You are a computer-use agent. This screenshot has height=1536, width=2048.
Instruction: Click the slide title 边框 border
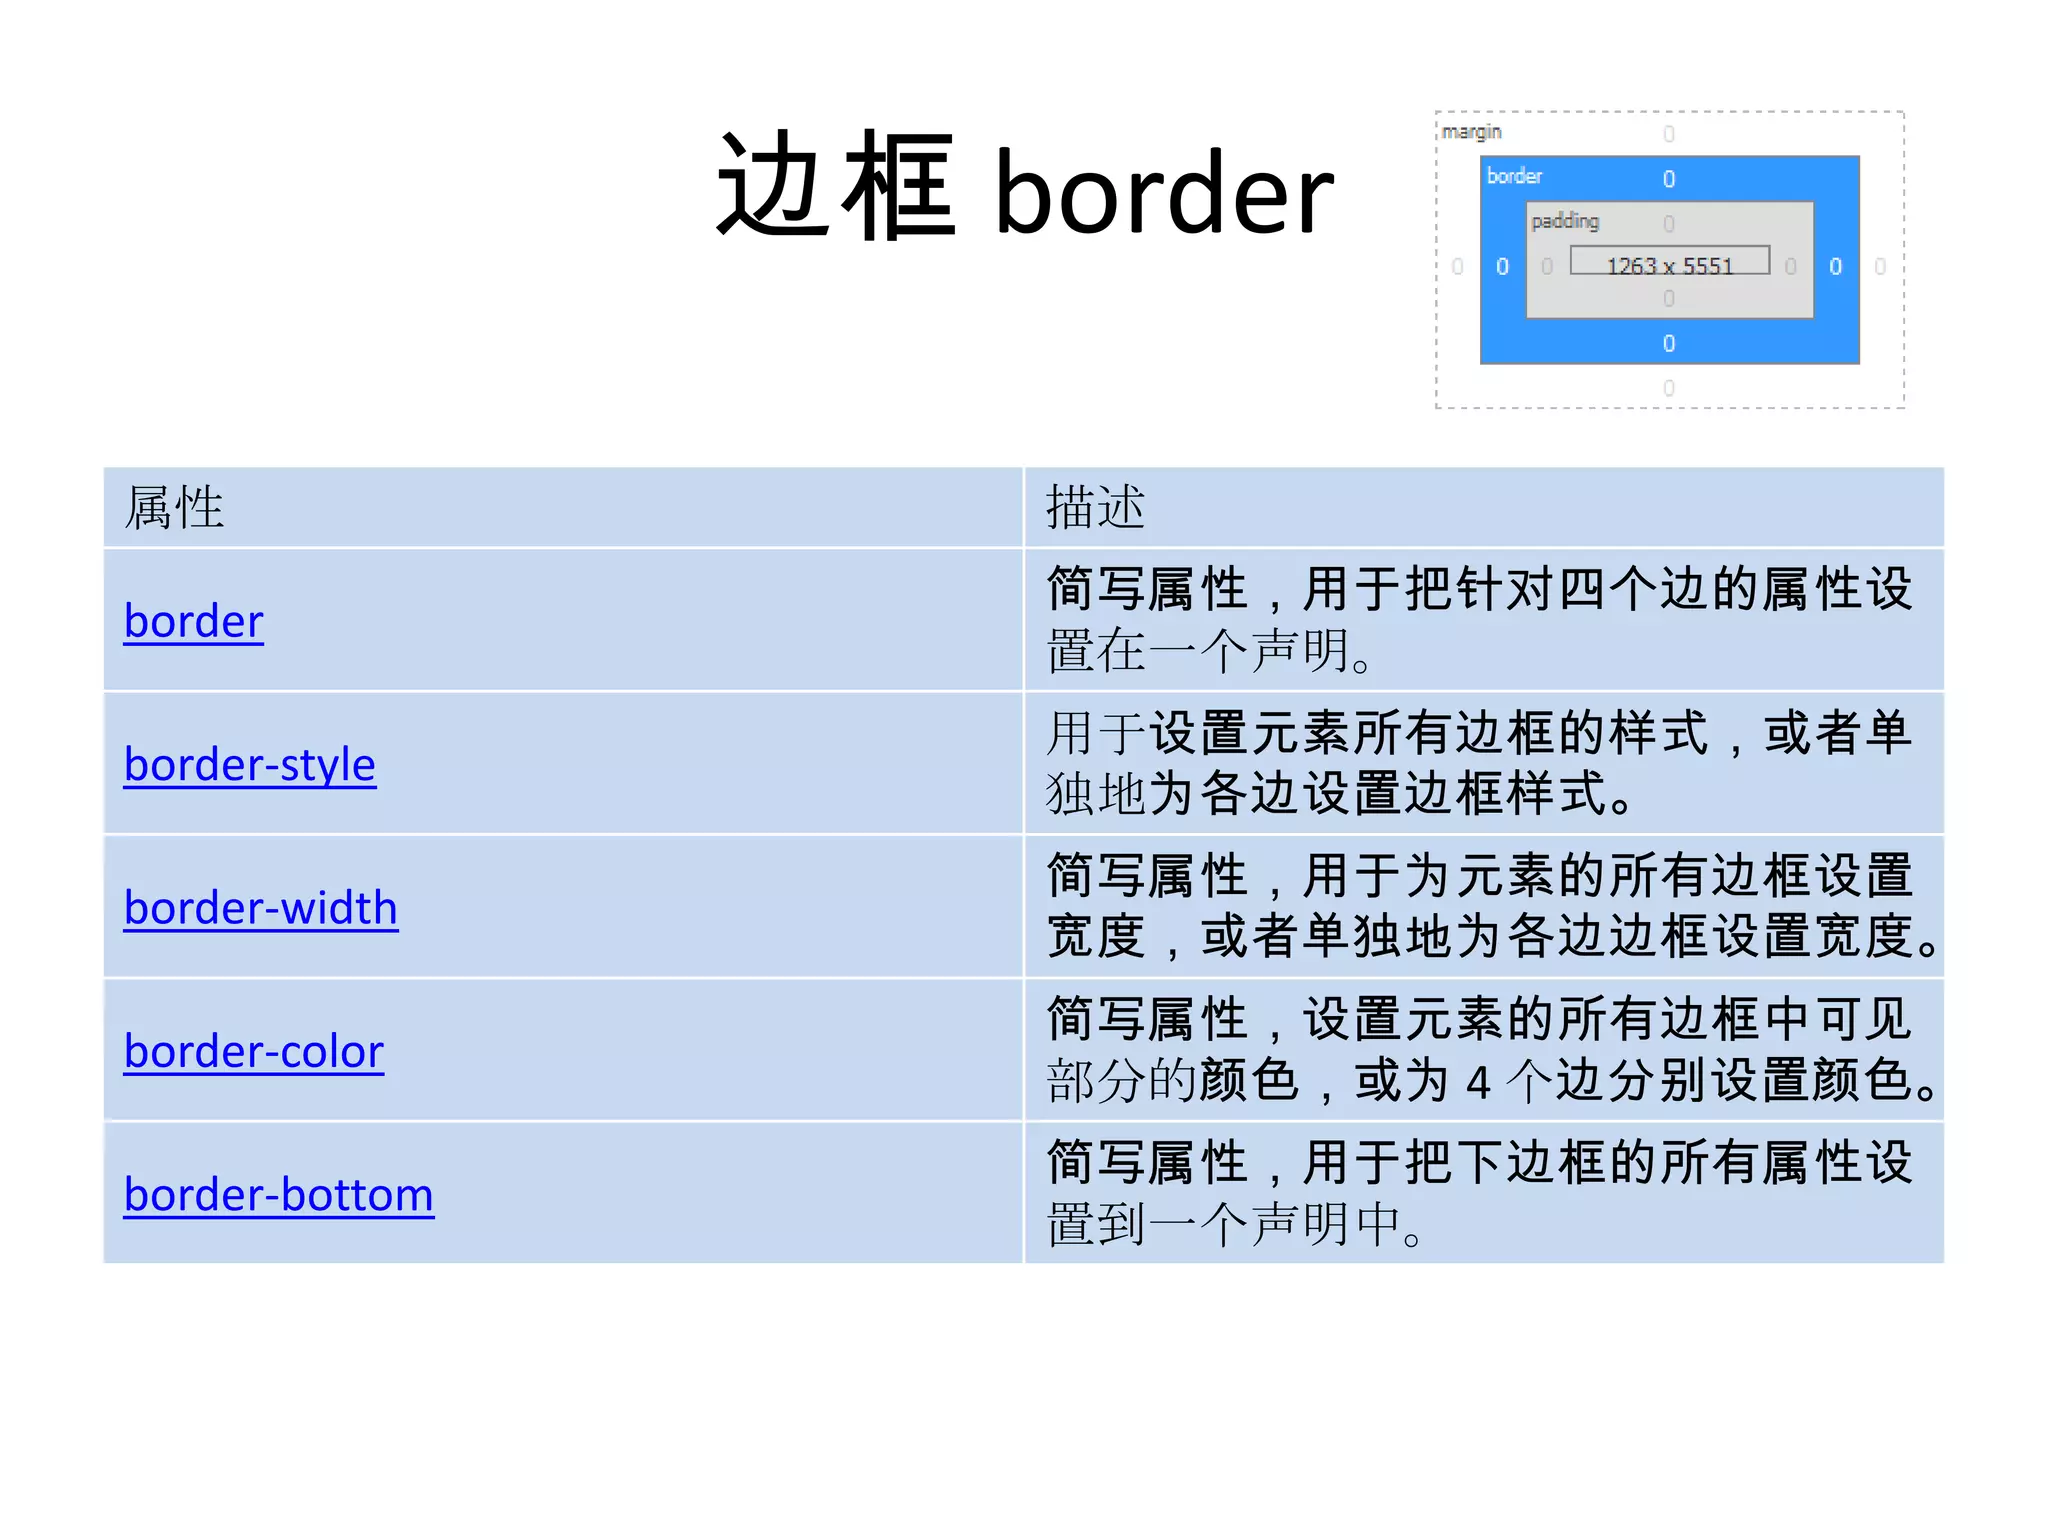(1024, 190)
